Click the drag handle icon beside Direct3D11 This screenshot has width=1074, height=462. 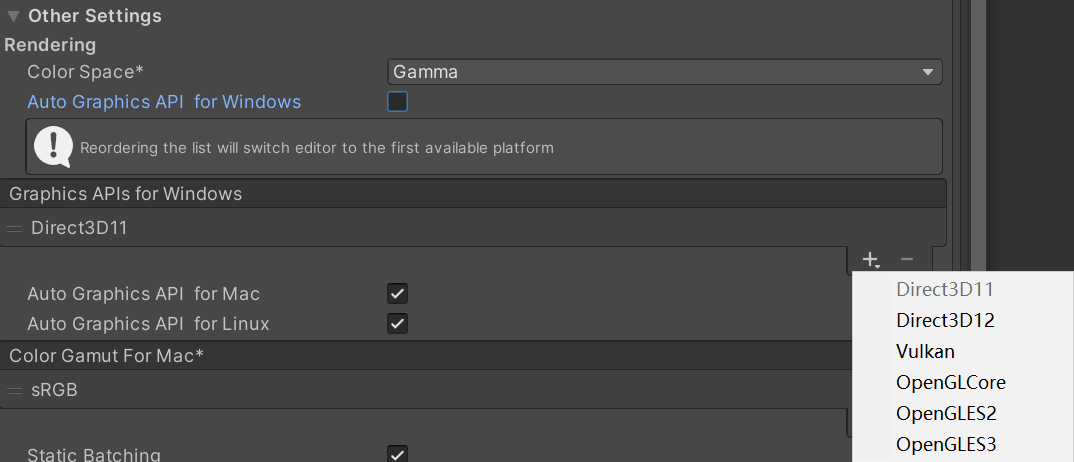pos(14,229)
